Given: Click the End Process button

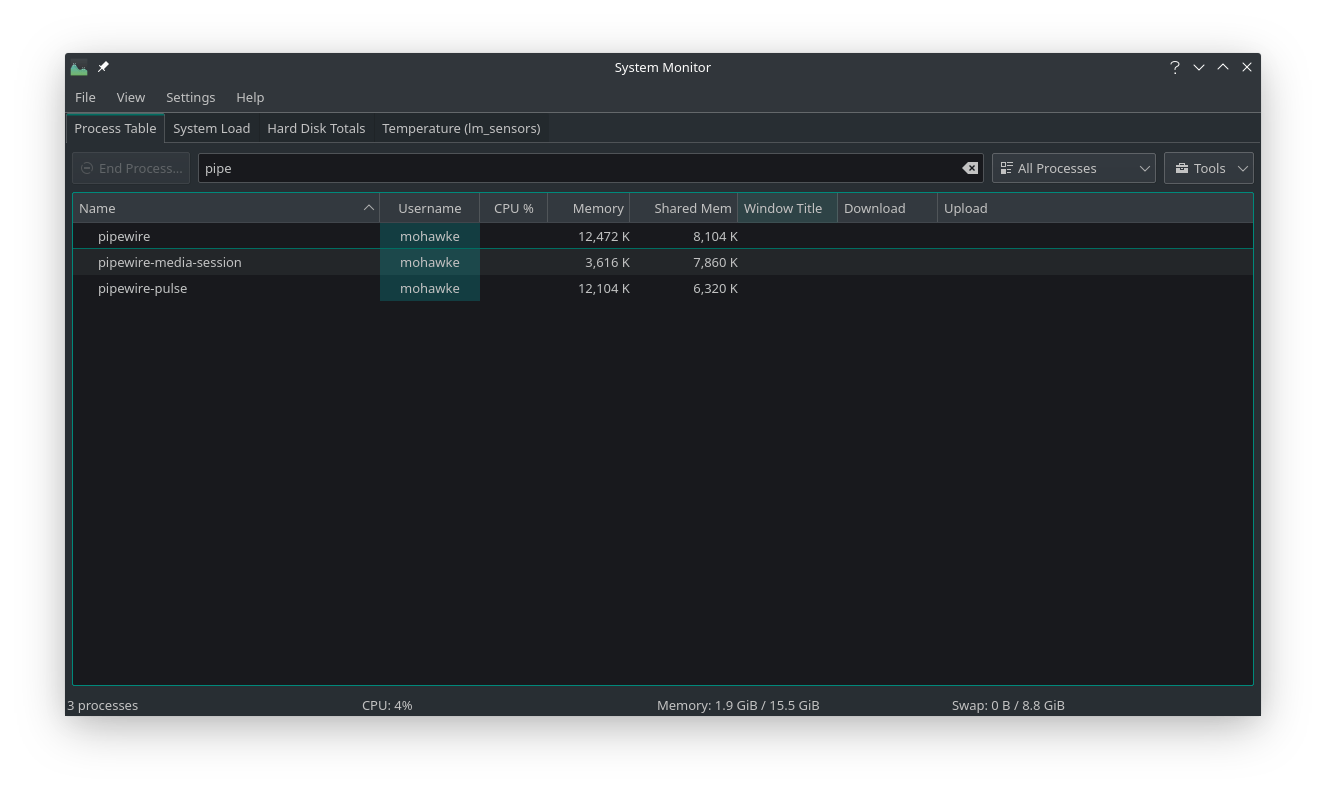Looking at the screenshot, I should (x=131, y=168).
